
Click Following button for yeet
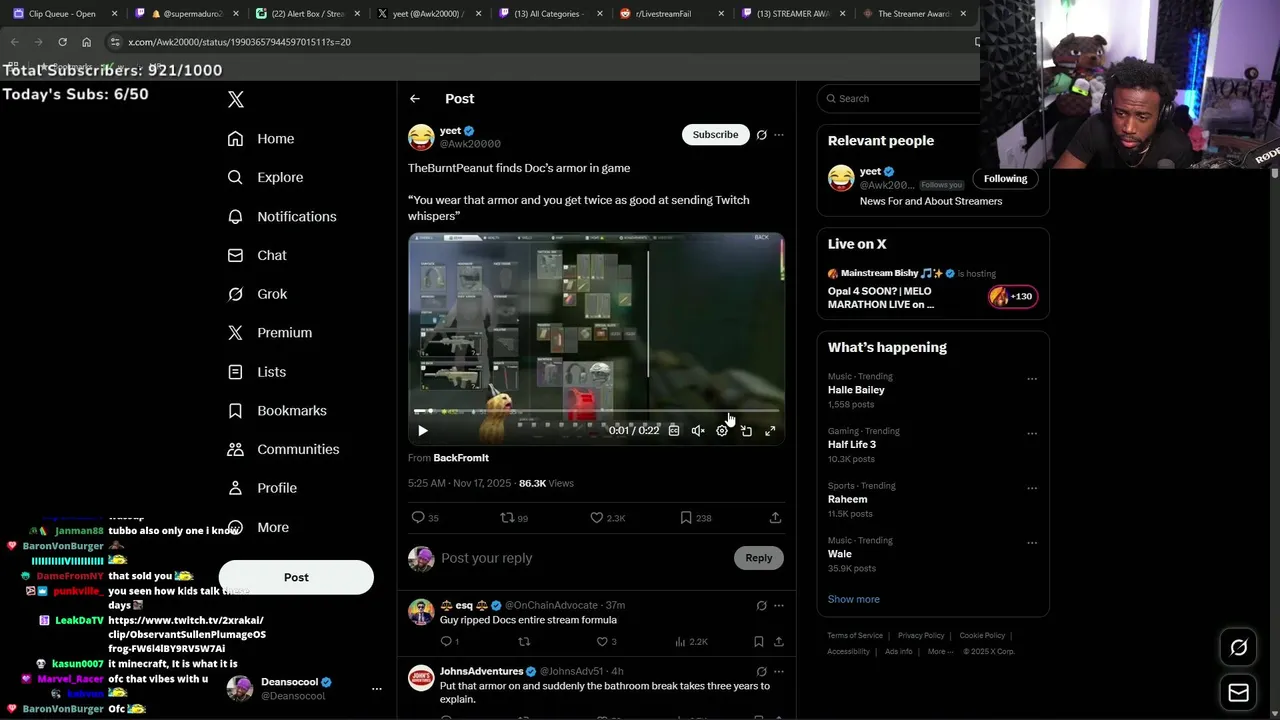click(1005, 179)
